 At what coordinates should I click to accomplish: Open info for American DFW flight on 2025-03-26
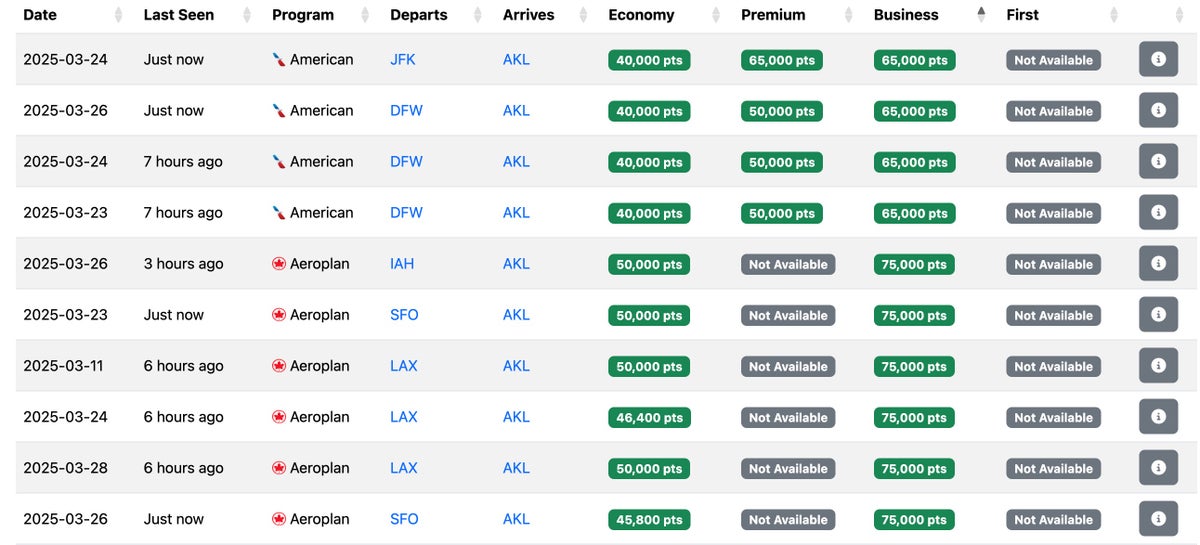(x=1158, y=110)
